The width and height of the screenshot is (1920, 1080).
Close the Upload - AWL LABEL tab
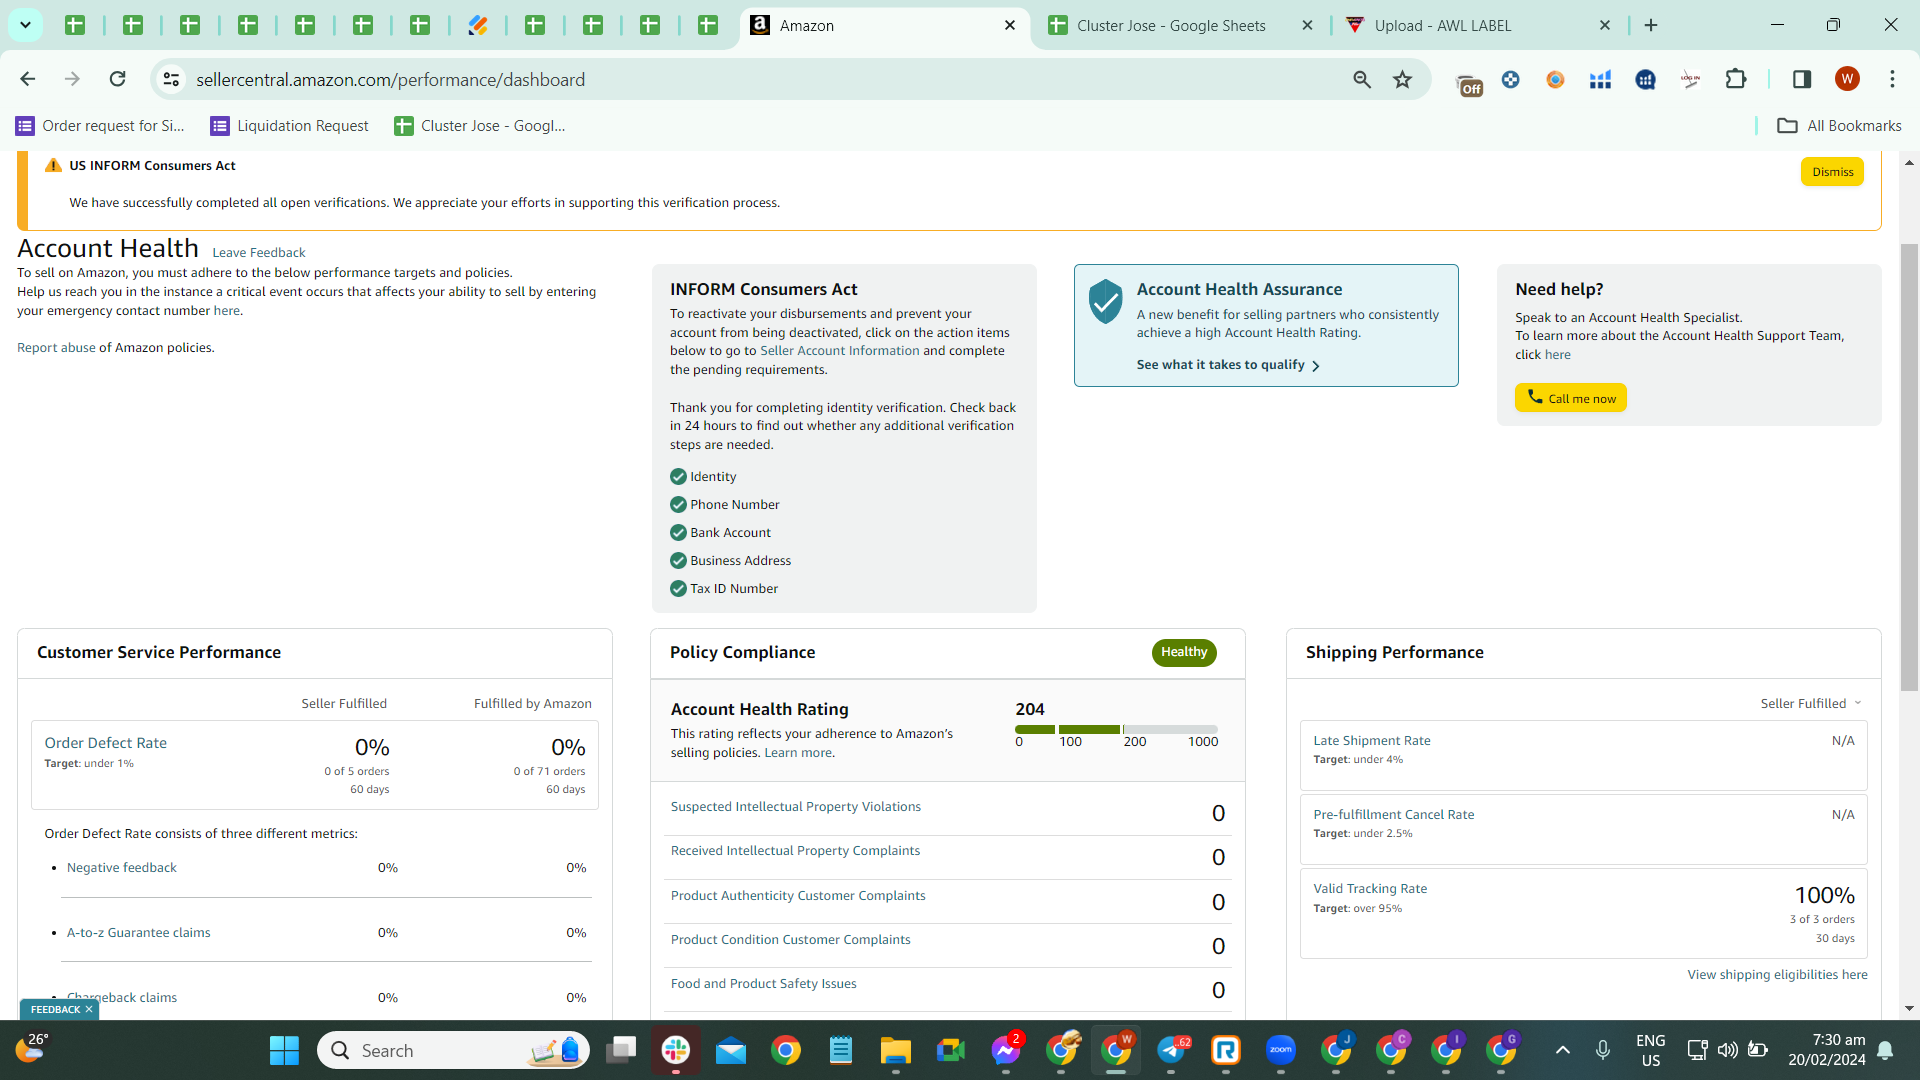click(1605, 25)
